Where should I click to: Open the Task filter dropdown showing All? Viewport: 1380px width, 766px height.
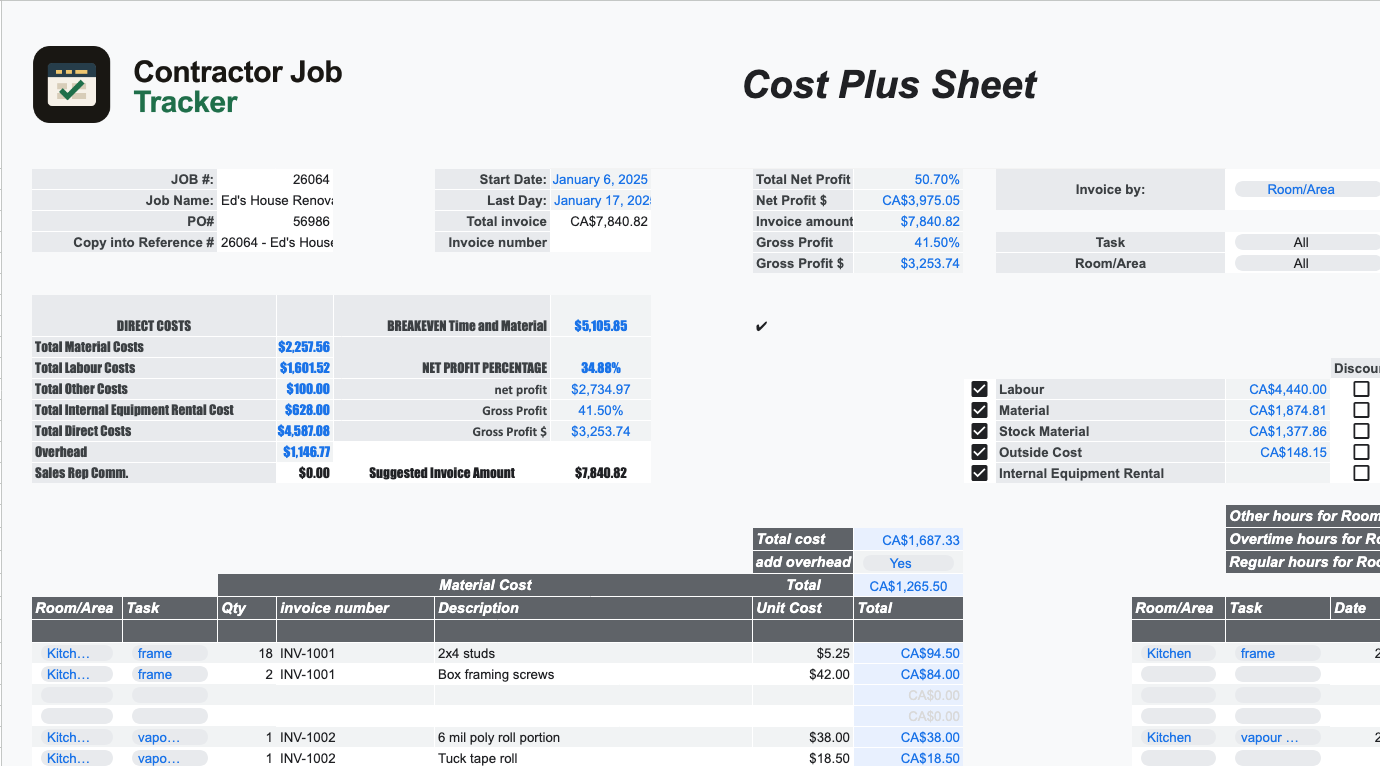(x=1307, y=242)
